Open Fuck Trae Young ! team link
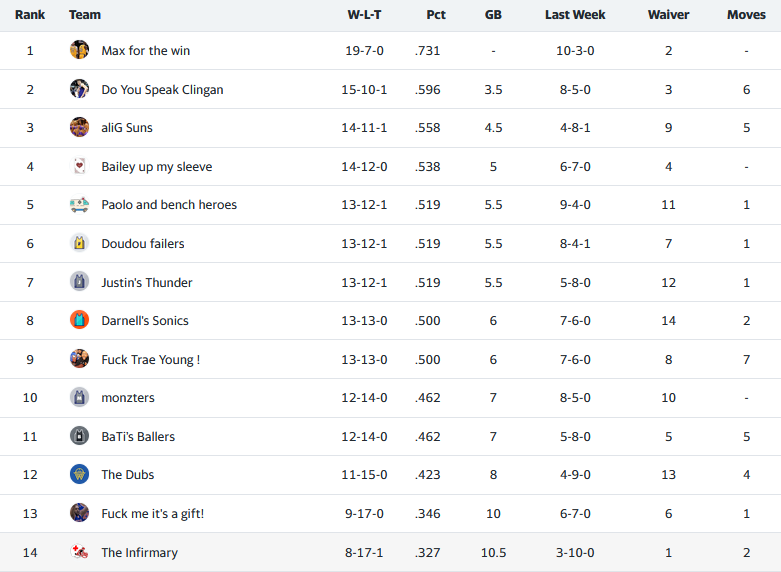Screen dimensions: 781x572 tap(150, 359)
